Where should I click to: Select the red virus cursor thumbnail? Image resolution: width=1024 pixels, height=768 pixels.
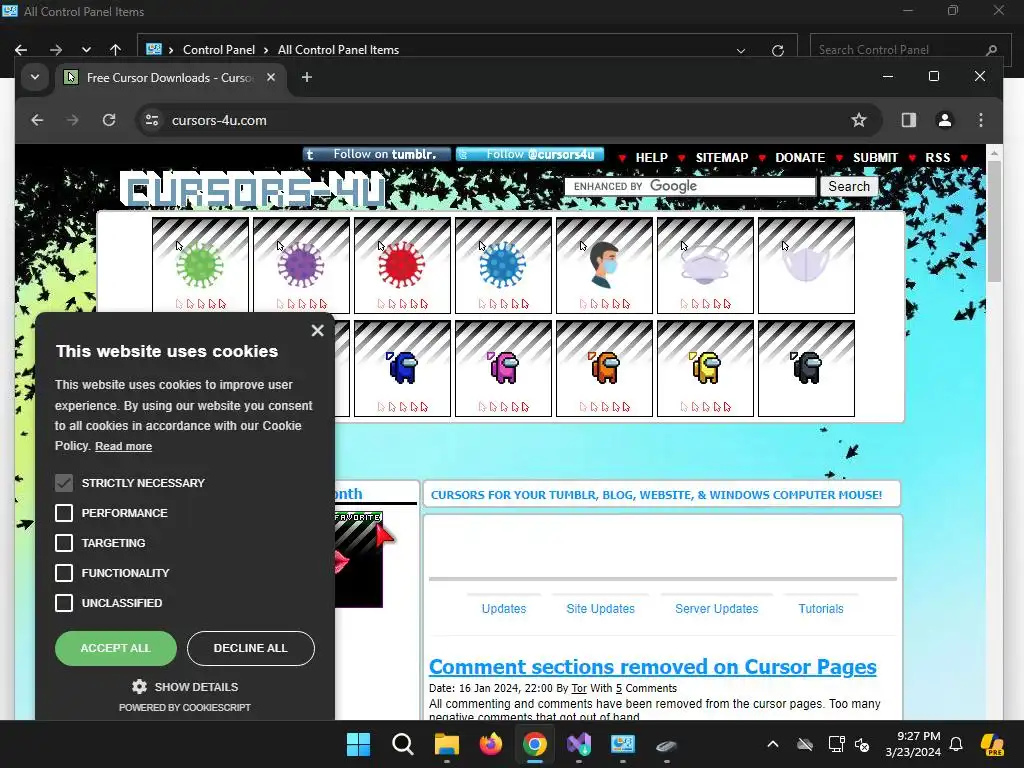pos(402,266)
